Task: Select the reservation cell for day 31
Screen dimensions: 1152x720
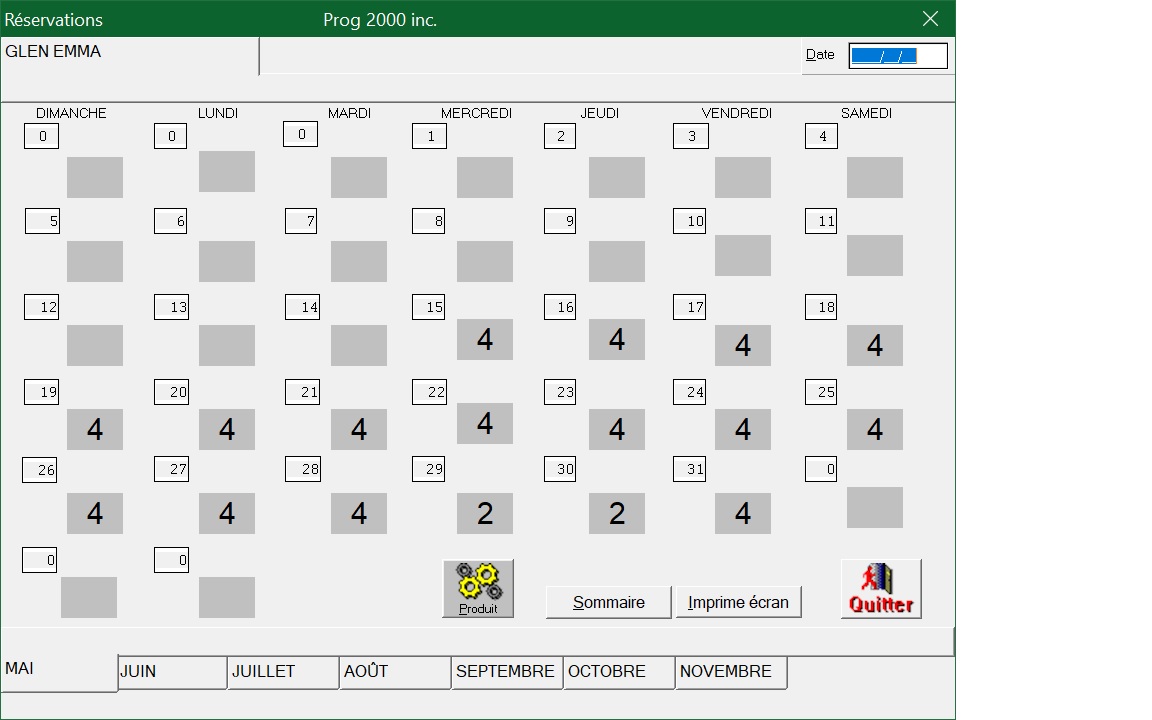Action: [x=743, y=513]
